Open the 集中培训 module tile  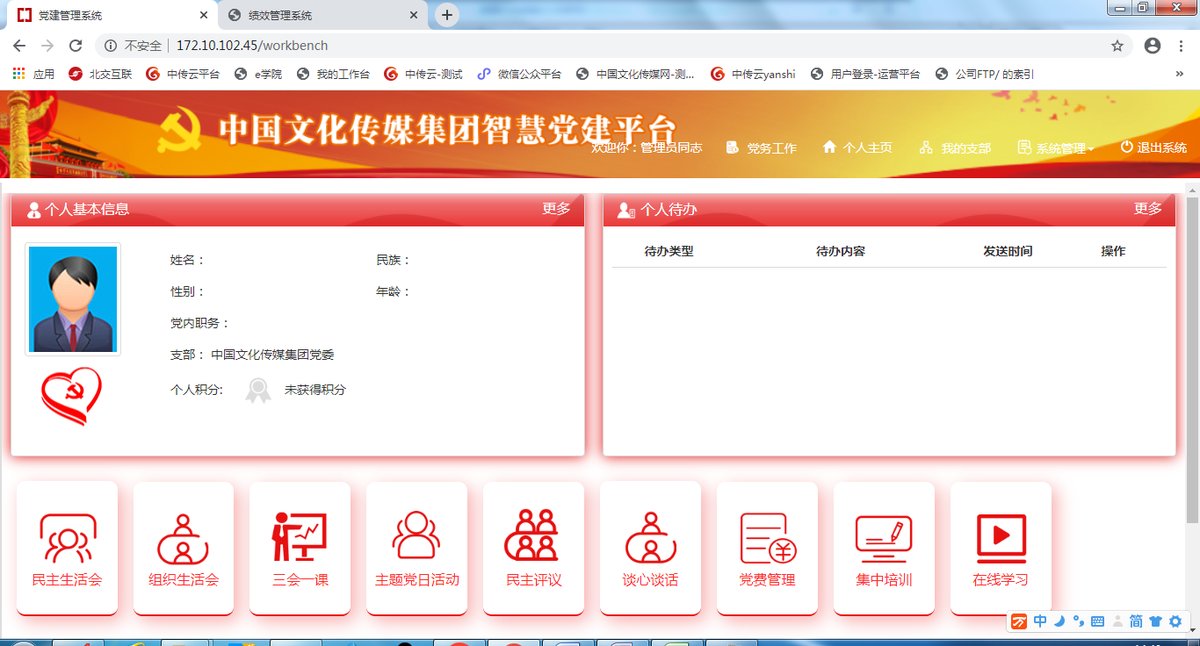(x=884, y=547)
